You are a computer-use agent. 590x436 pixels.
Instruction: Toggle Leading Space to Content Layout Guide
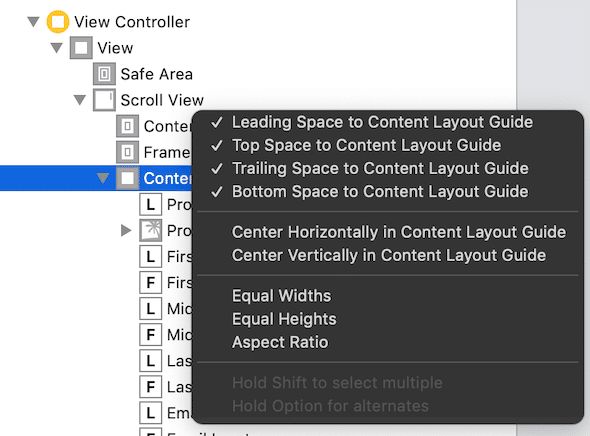coord(388,122)
